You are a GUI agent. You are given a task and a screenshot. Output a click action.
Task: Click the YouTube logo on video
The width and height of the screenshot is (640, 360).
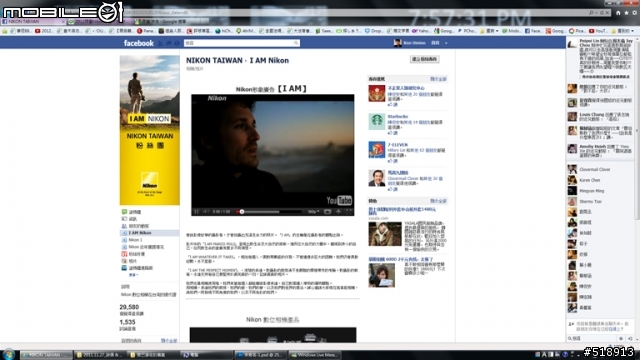pyautogui.click(x=339, y=200)
